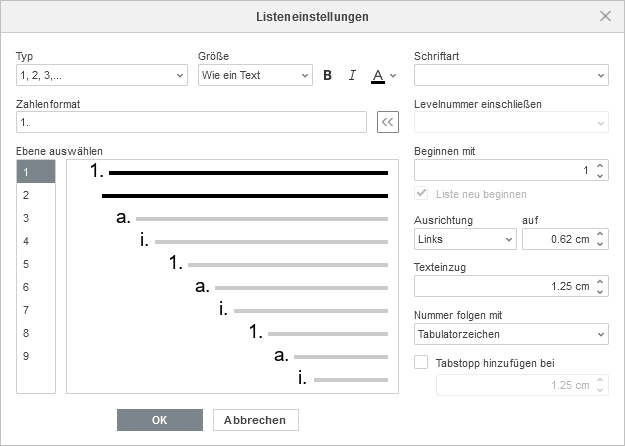This screenshot has height=446, width=625.
Task: Enable Tabstopp hinzufügen bei checkbox
Action: point(421,362)
